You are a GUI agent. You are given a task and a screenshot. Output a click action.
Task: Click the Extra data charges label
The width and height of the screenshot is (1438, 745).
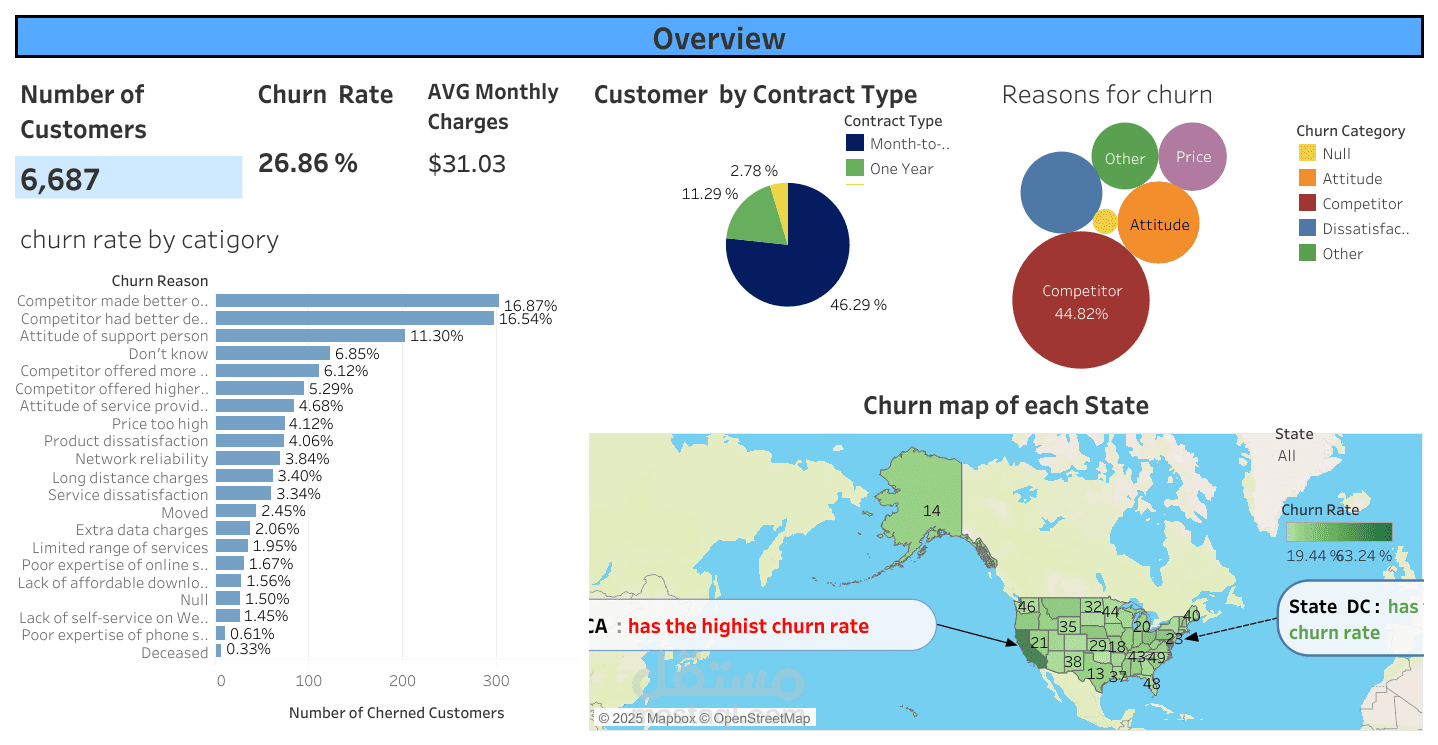point(142,530)
